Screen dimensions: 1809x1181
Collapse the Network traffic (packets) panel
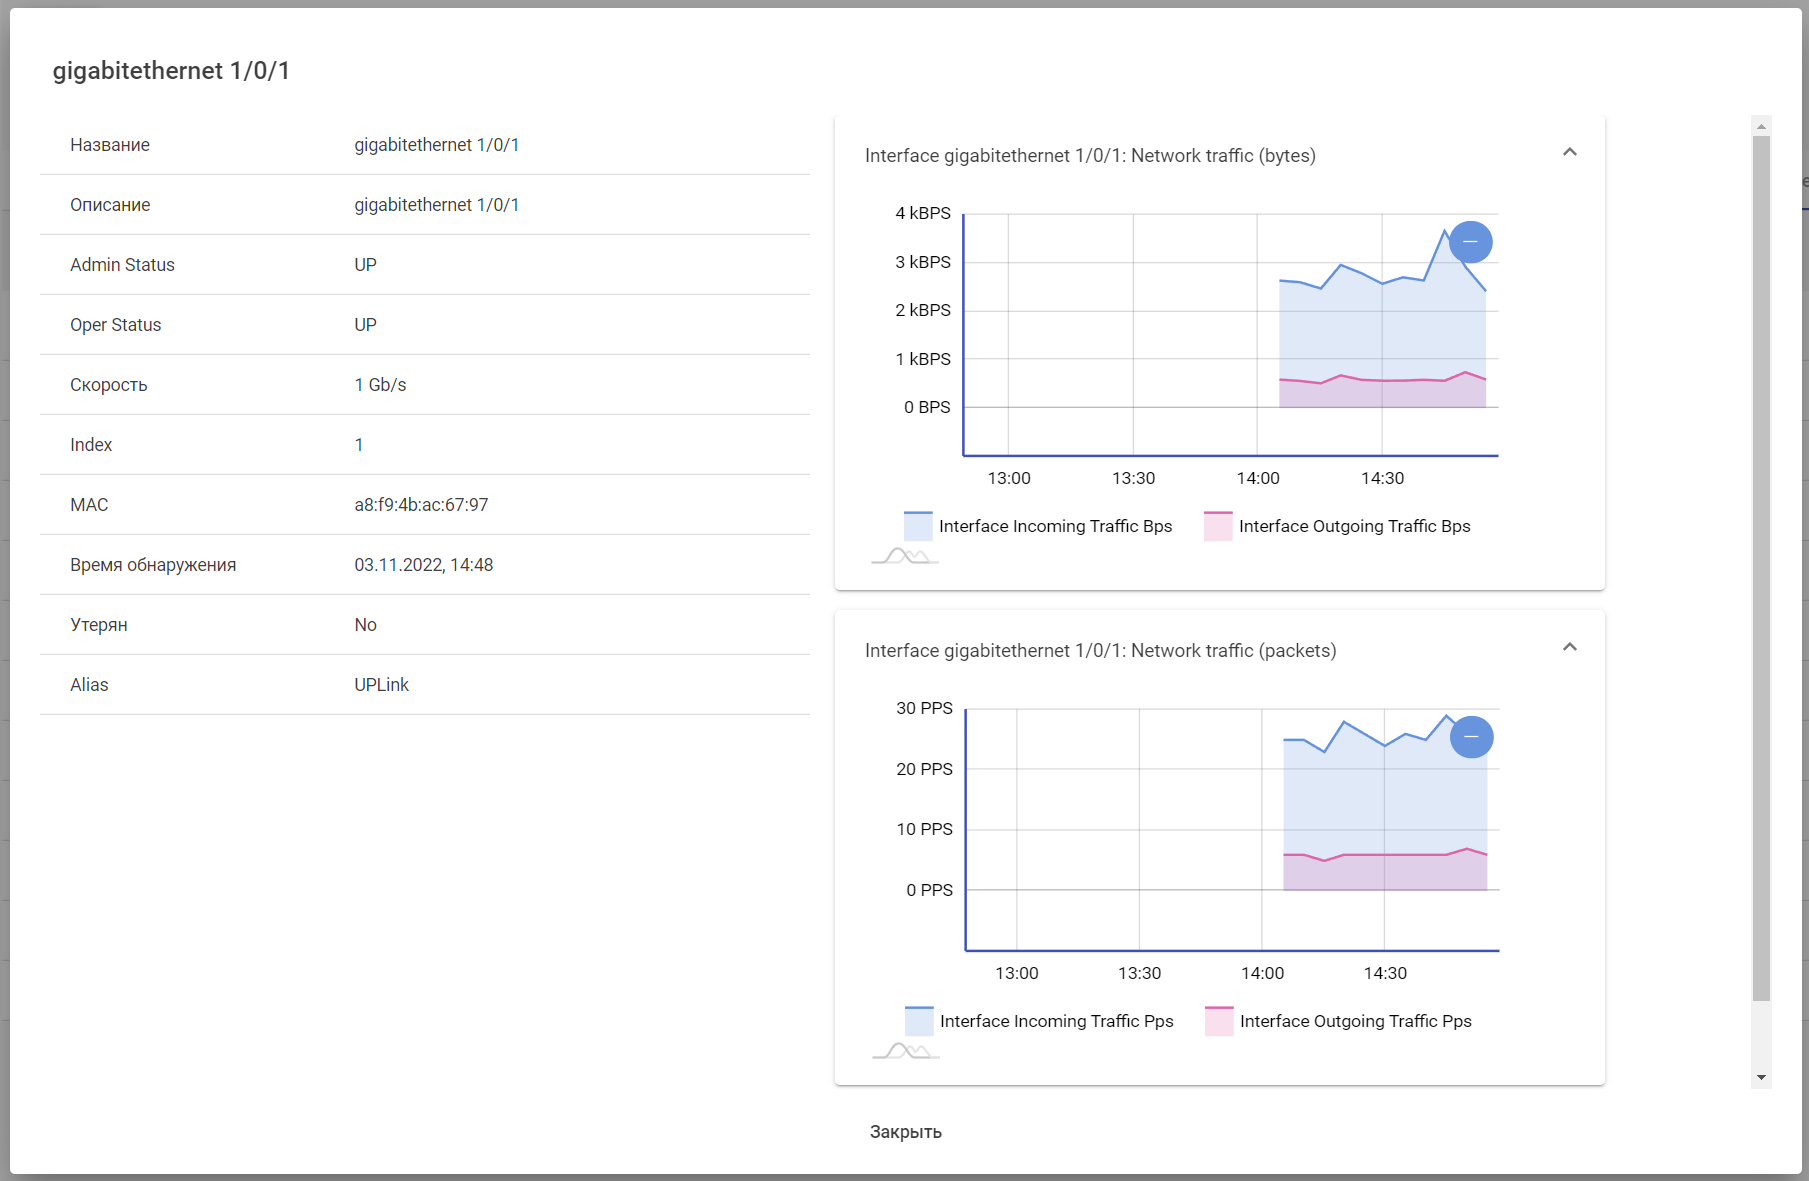tap(1569, 647)
